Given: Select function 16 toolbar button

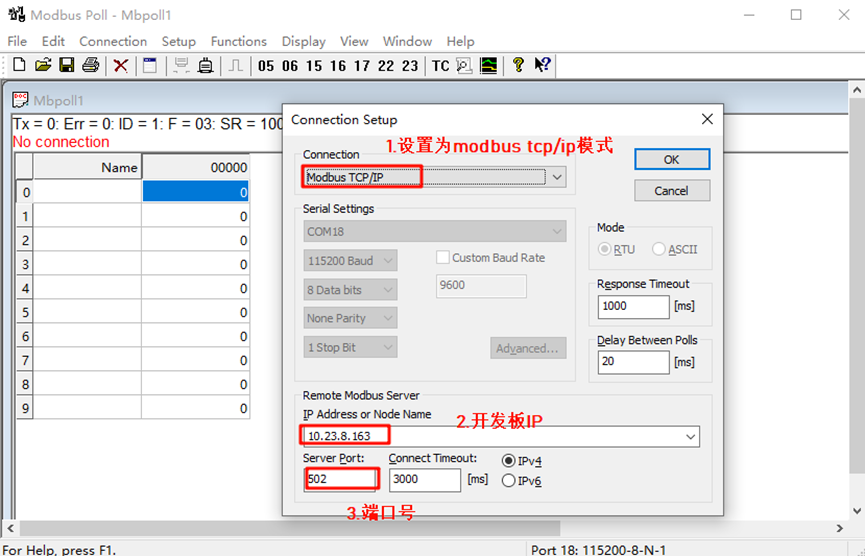Looking at the screenshot, I should (x=338, y=66).
